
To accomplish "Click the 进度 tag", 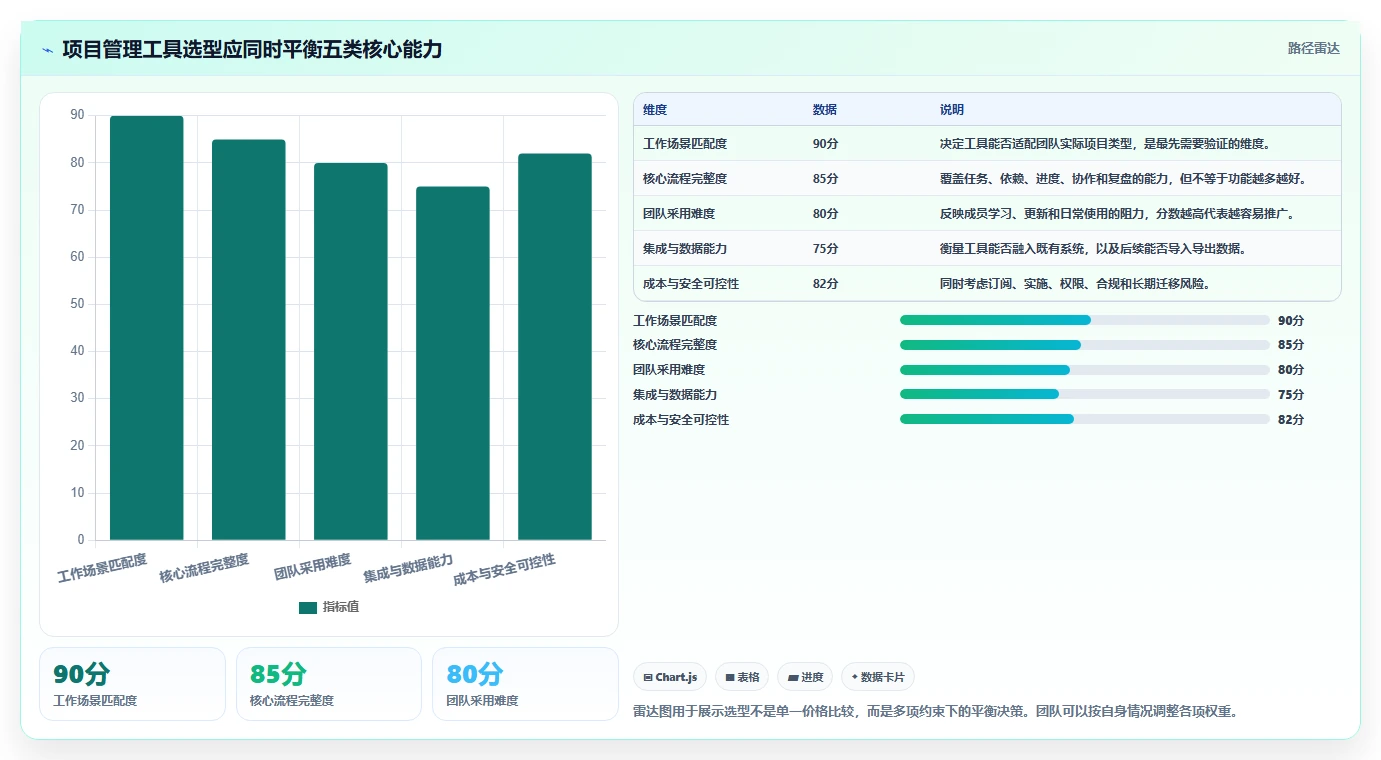I will point(805,677).
